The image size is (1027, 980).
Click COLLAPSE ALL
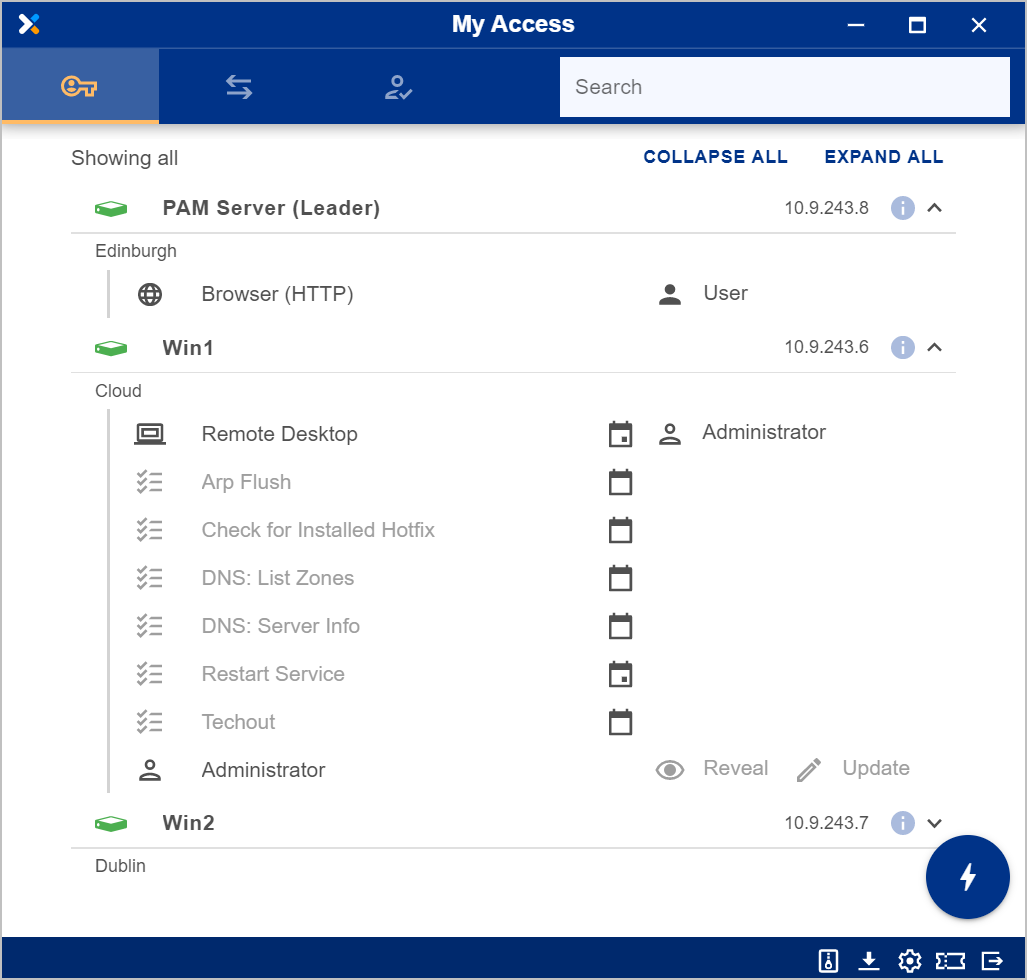(715, 157)
